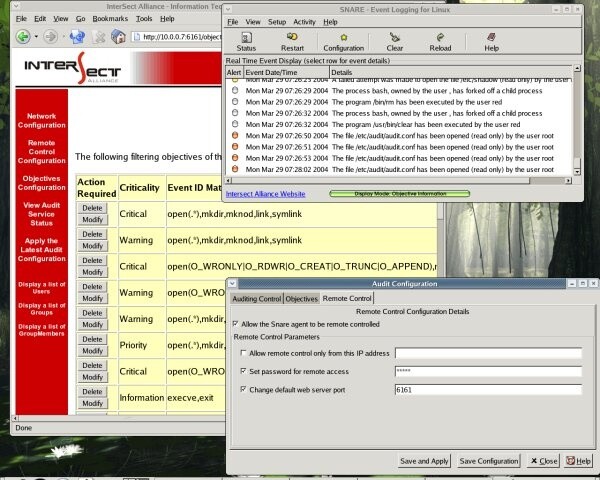Open the Setup menu in SNARE window
The height and width of the screenshot is (480, 600).
point(277,22)
